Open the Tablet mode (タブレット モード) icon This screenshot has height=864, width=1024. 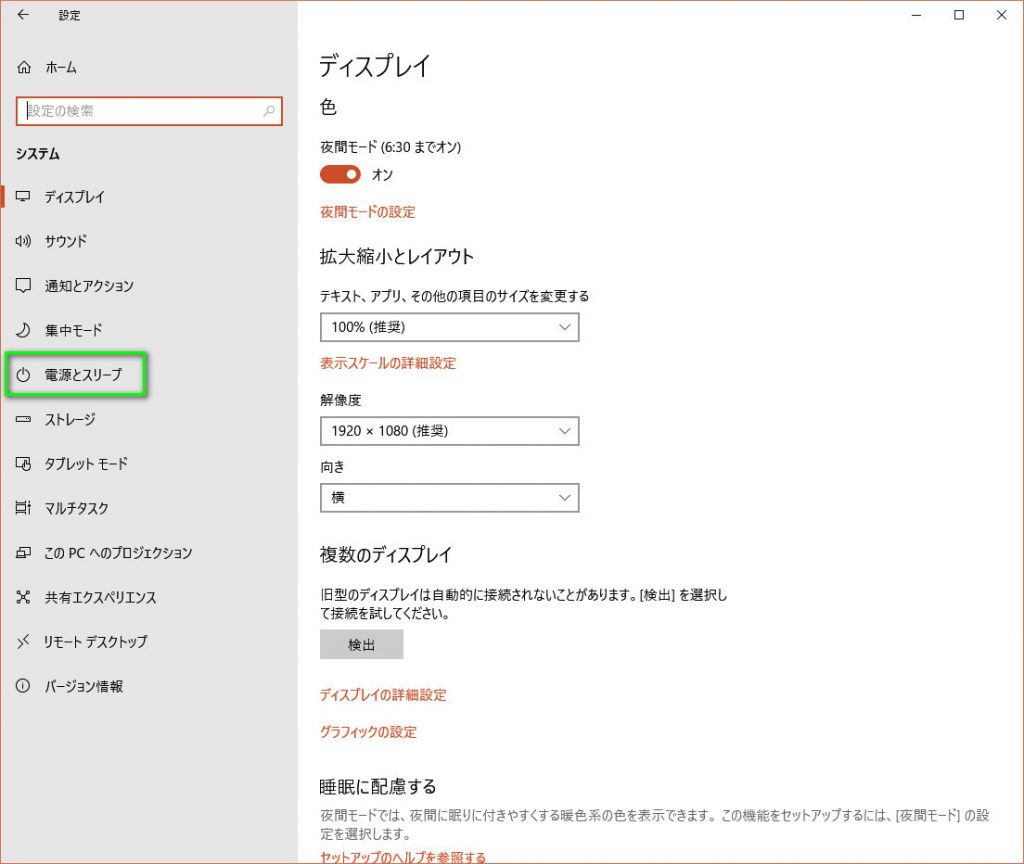25,464
